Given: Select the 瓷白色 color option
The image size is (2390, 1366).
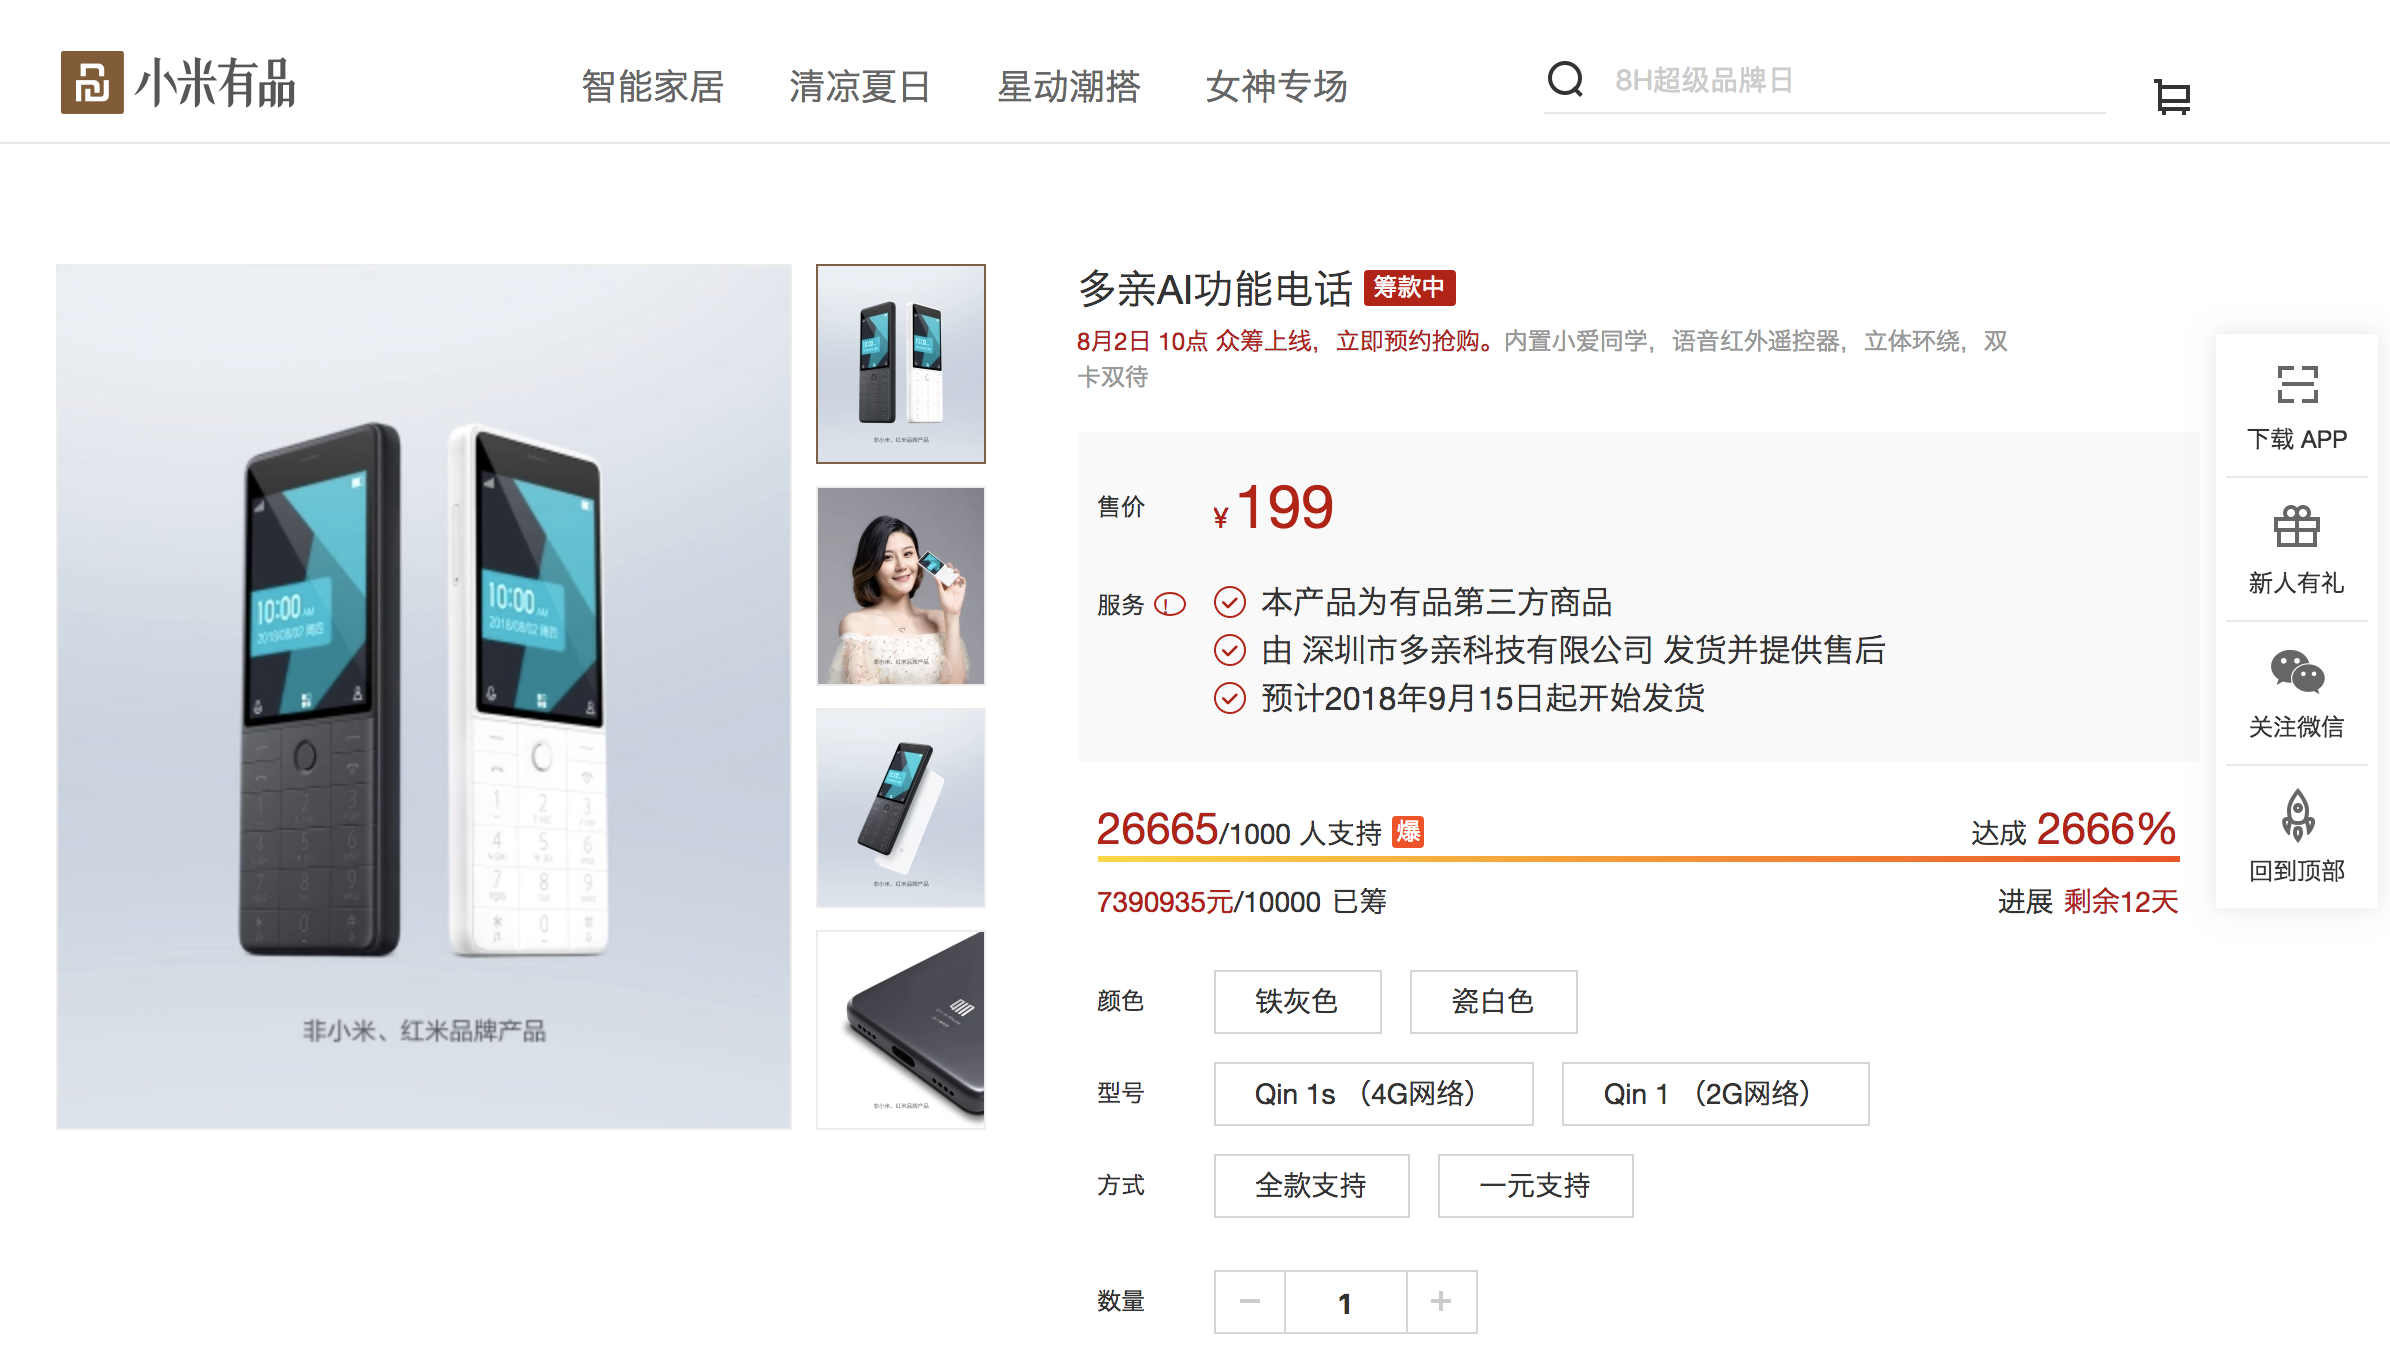Looking at the screenshot, I should [1493, 1001].
